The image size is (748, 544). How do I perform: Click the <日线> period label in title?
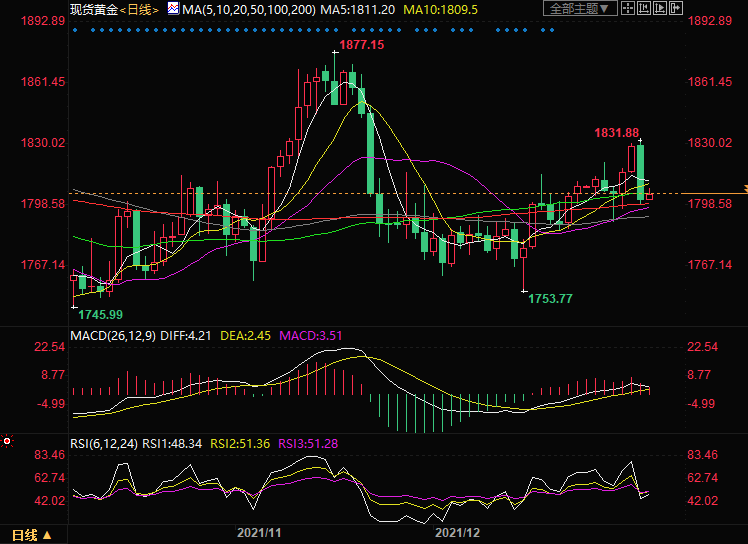[x=138, y=9]
